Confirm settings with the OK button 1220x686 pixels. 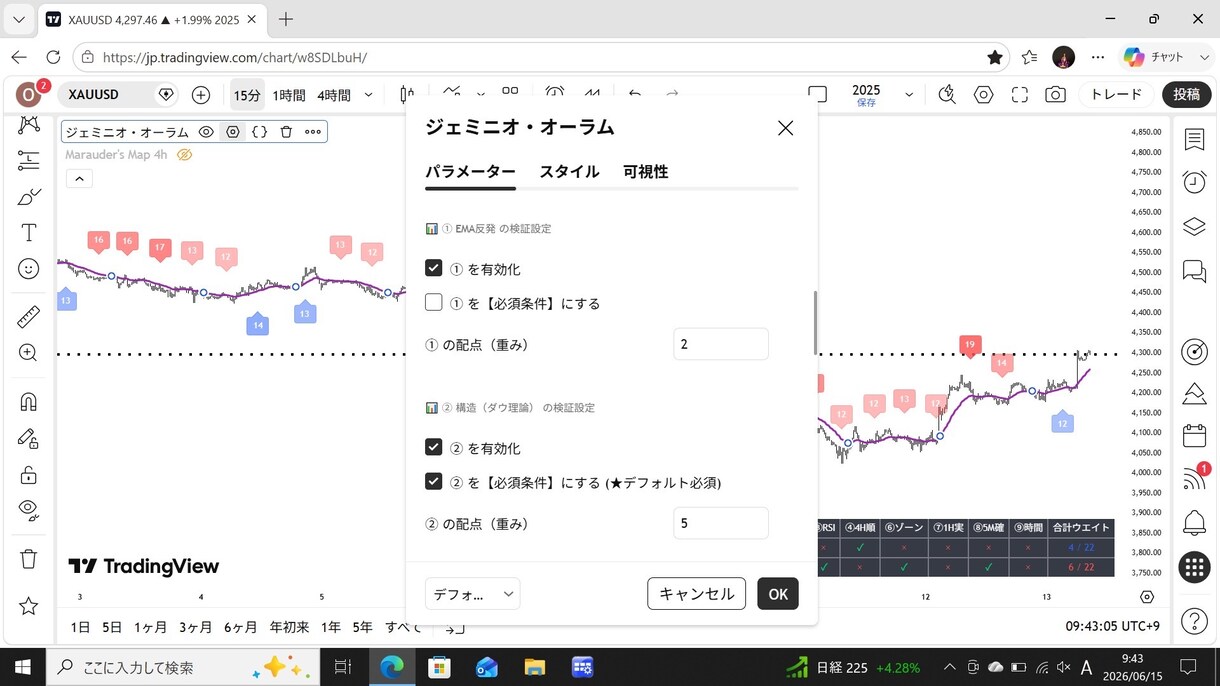[778, 594]
